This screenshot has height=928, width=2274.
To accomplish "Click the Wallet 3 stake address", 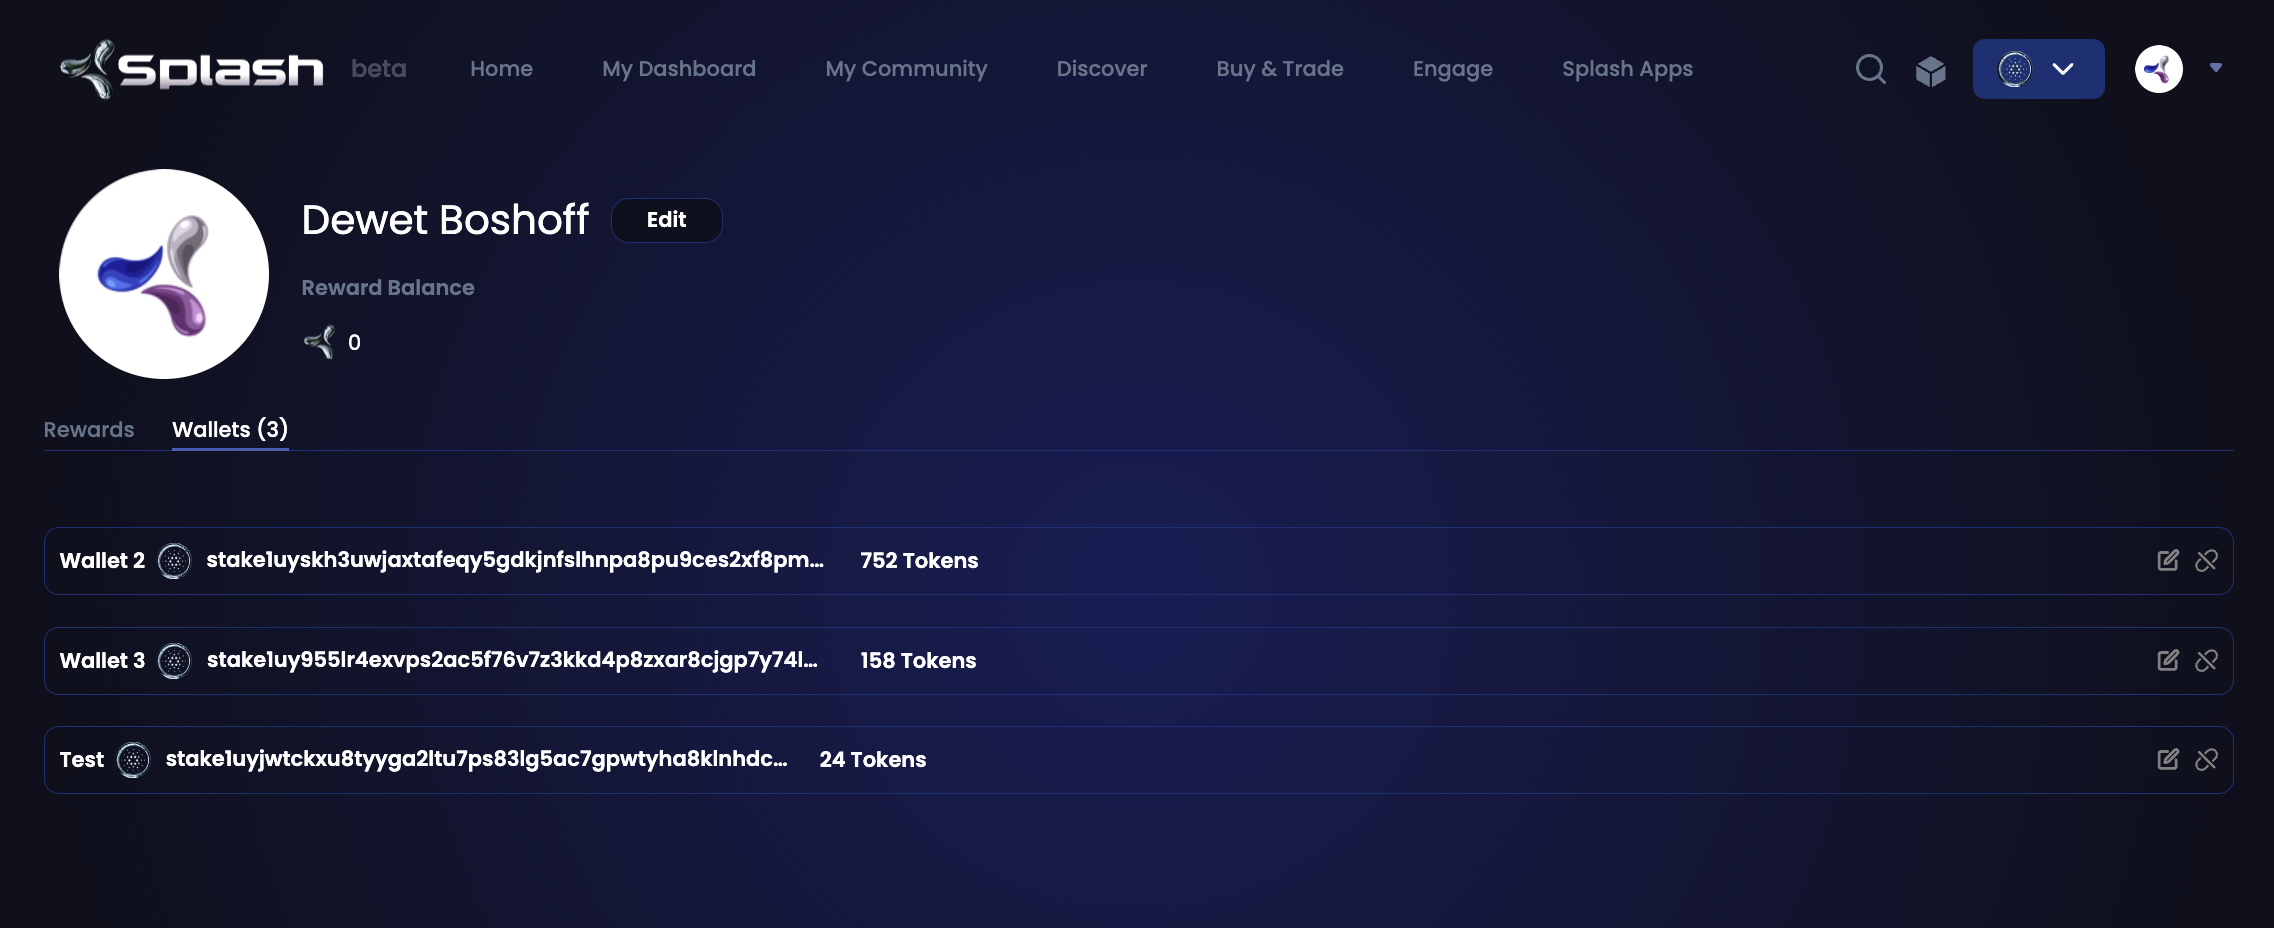I will 512,660.
